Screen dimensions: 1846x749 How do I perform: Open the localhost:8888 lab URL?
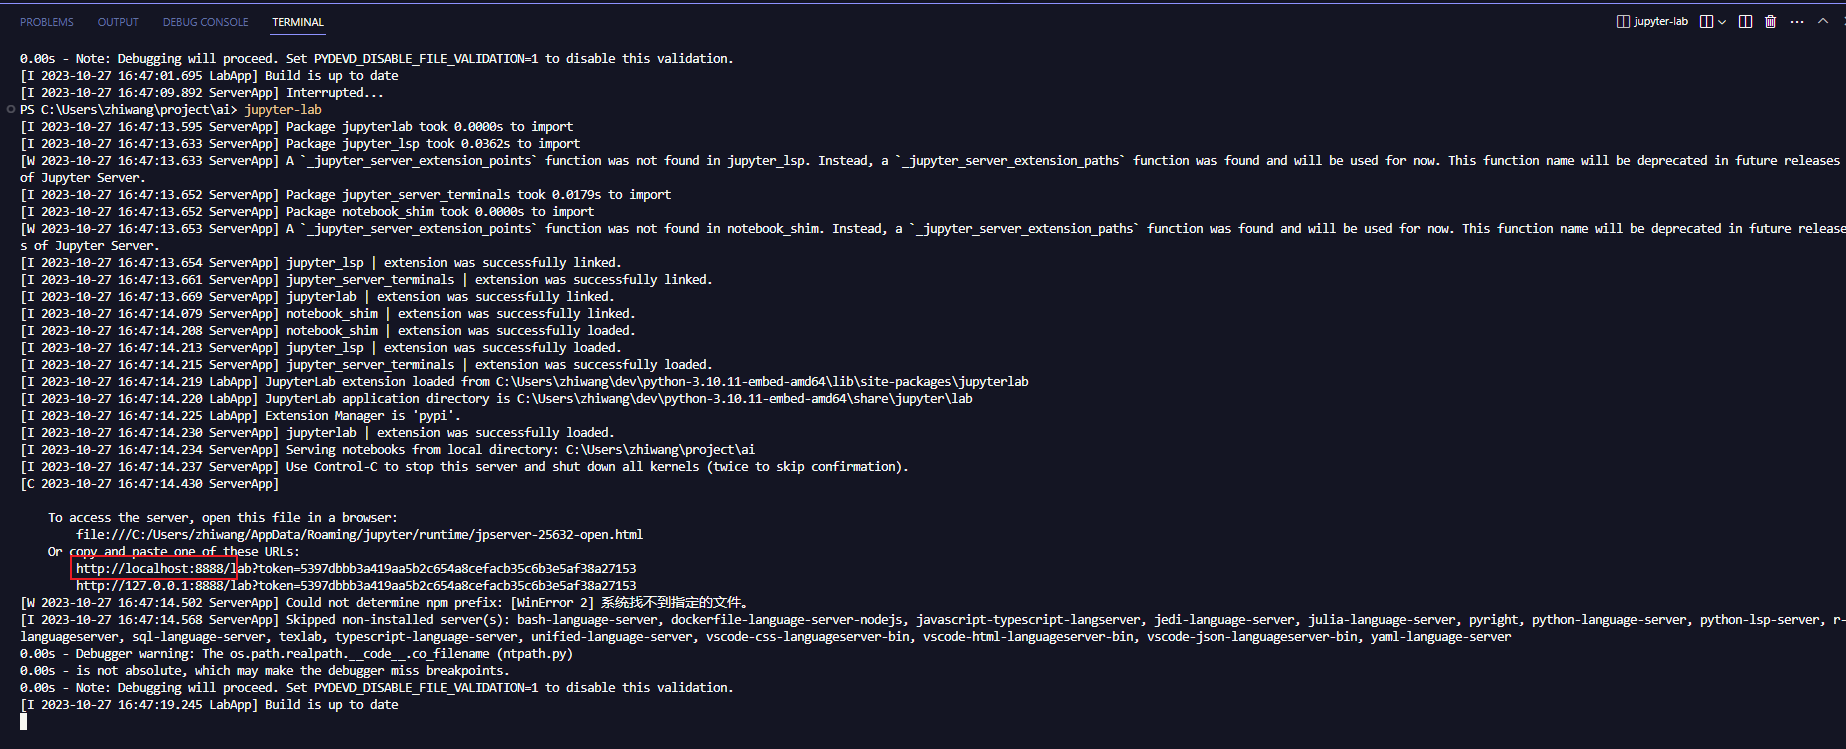pos(356,568)
